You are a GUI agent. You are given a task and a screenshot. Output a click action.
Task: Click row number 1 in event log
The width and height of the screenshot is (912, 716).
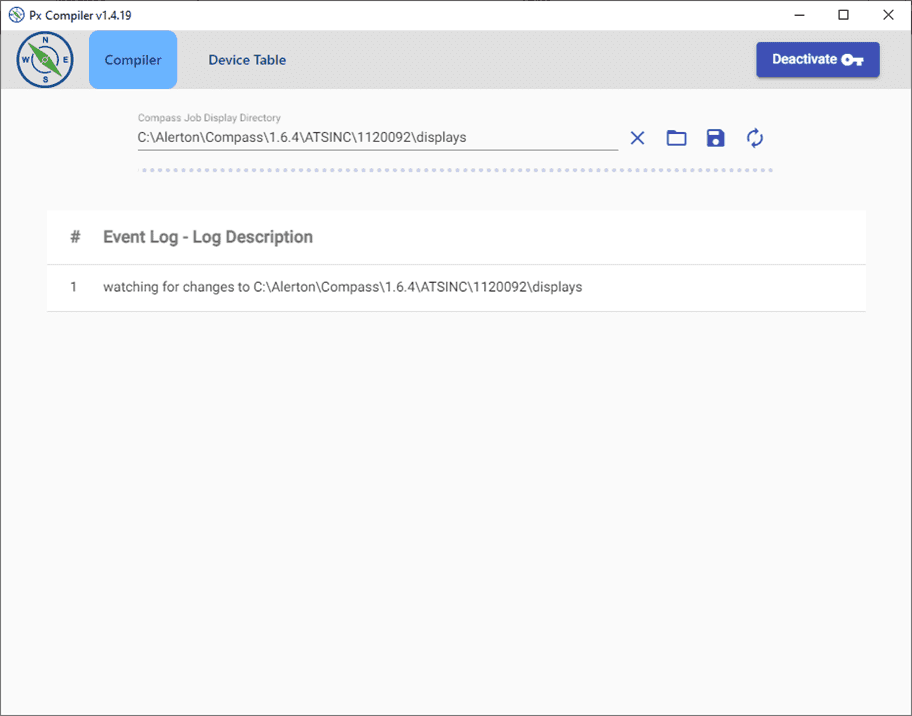coord(73,287)
